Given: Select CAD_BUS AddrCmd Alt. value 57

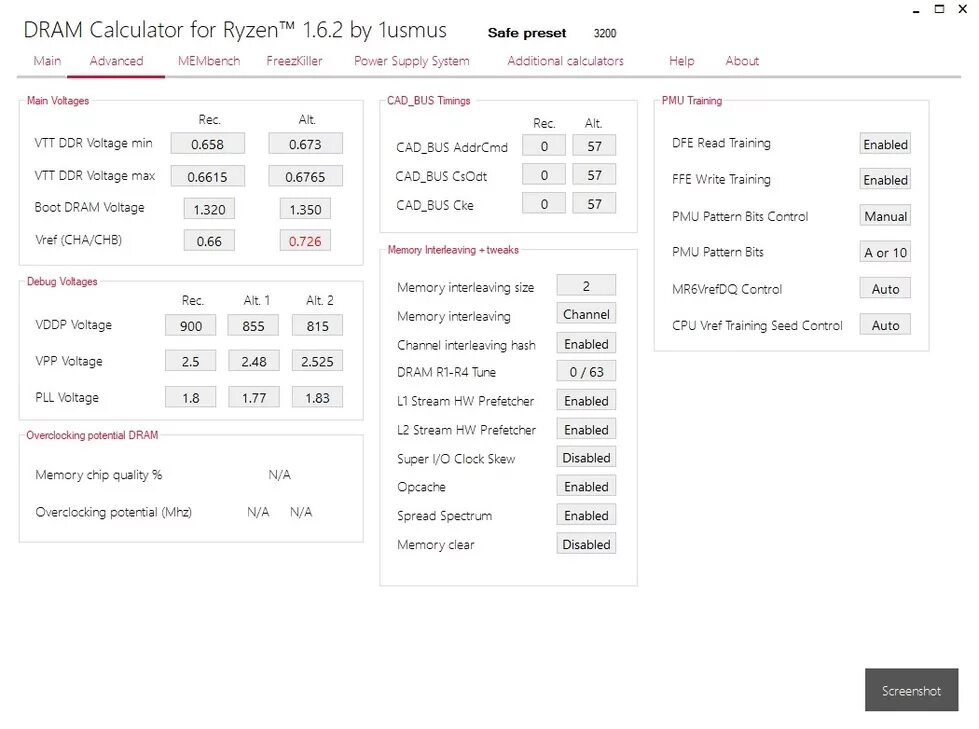Looking at the screenshot, I should tap(594, 146).
